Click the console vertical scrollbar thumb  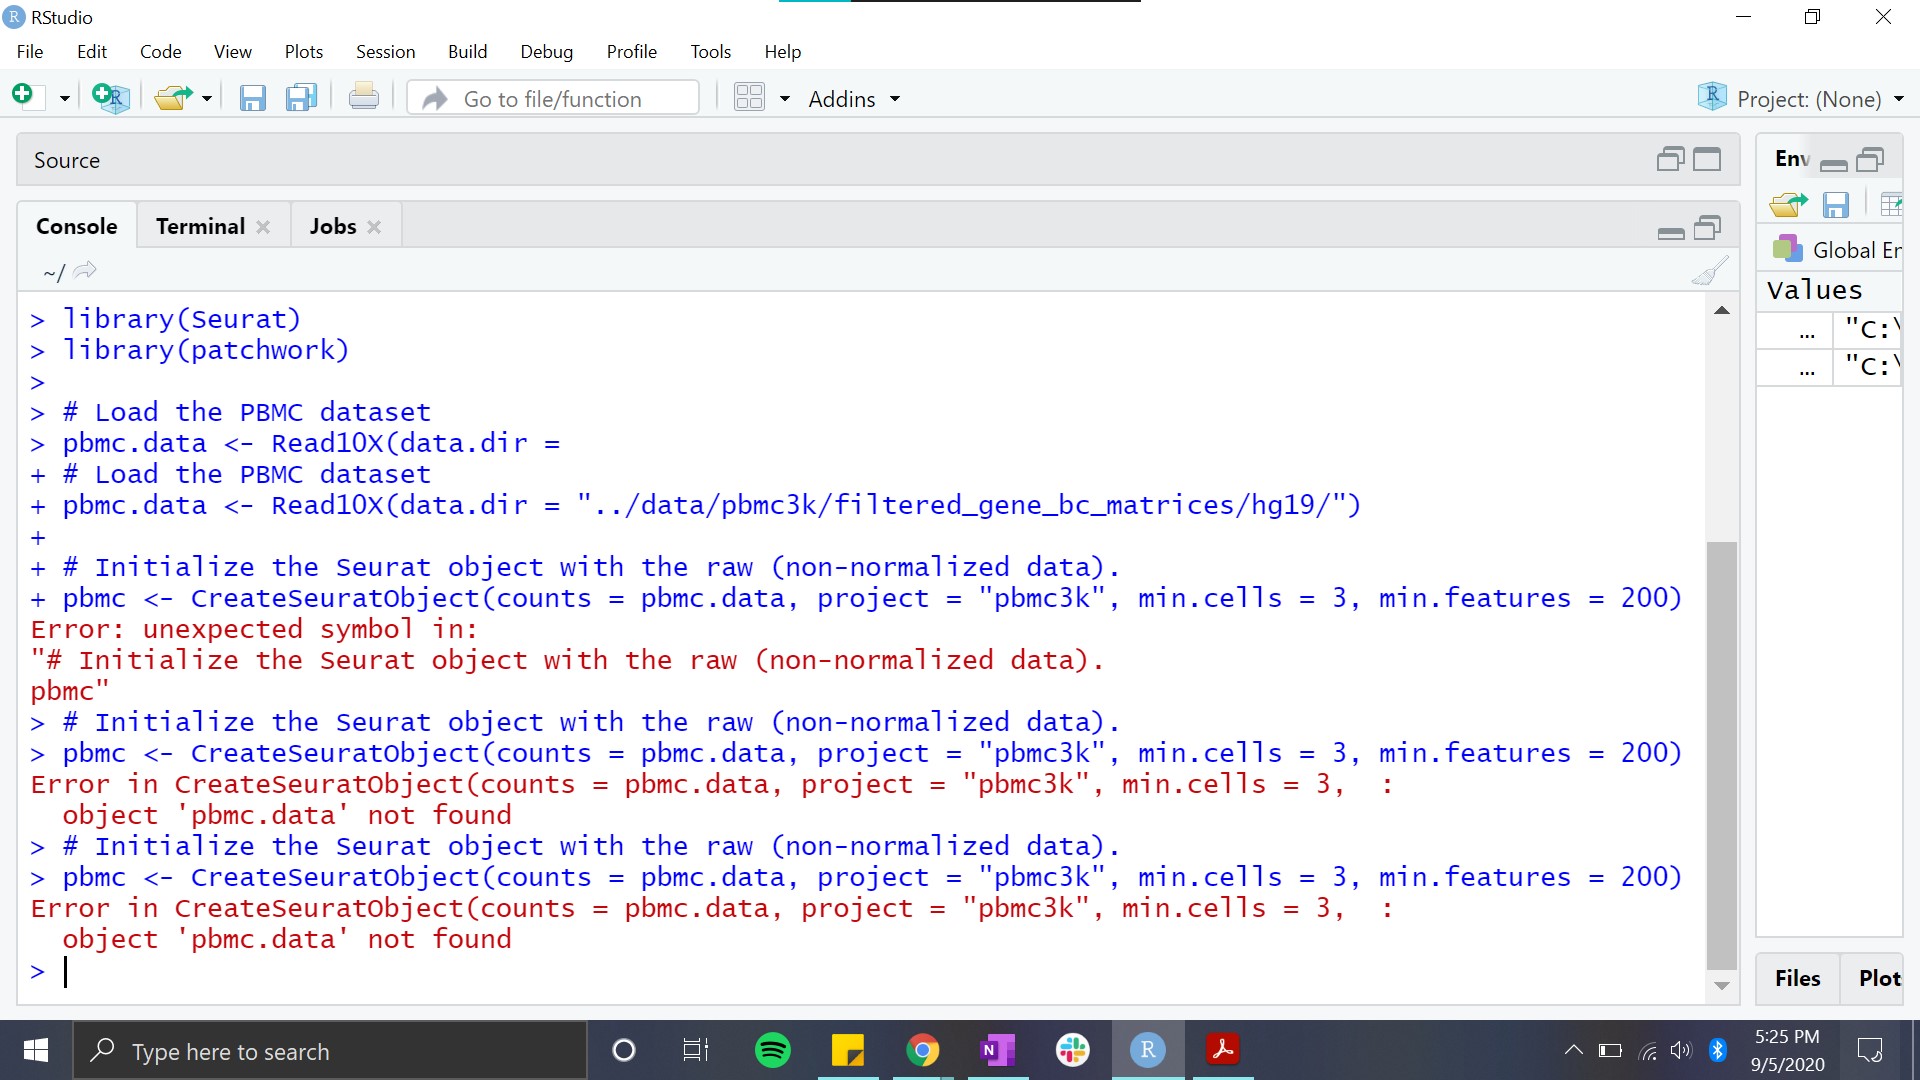(1722, 755)
